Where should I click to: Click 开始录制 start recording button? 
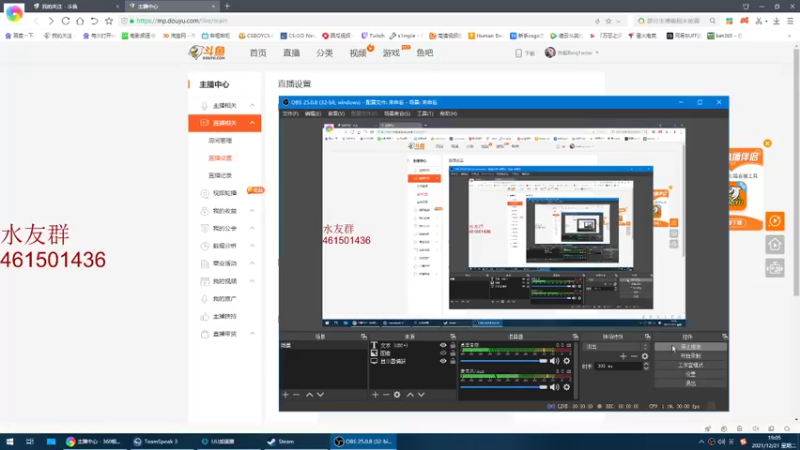(690, 356)
